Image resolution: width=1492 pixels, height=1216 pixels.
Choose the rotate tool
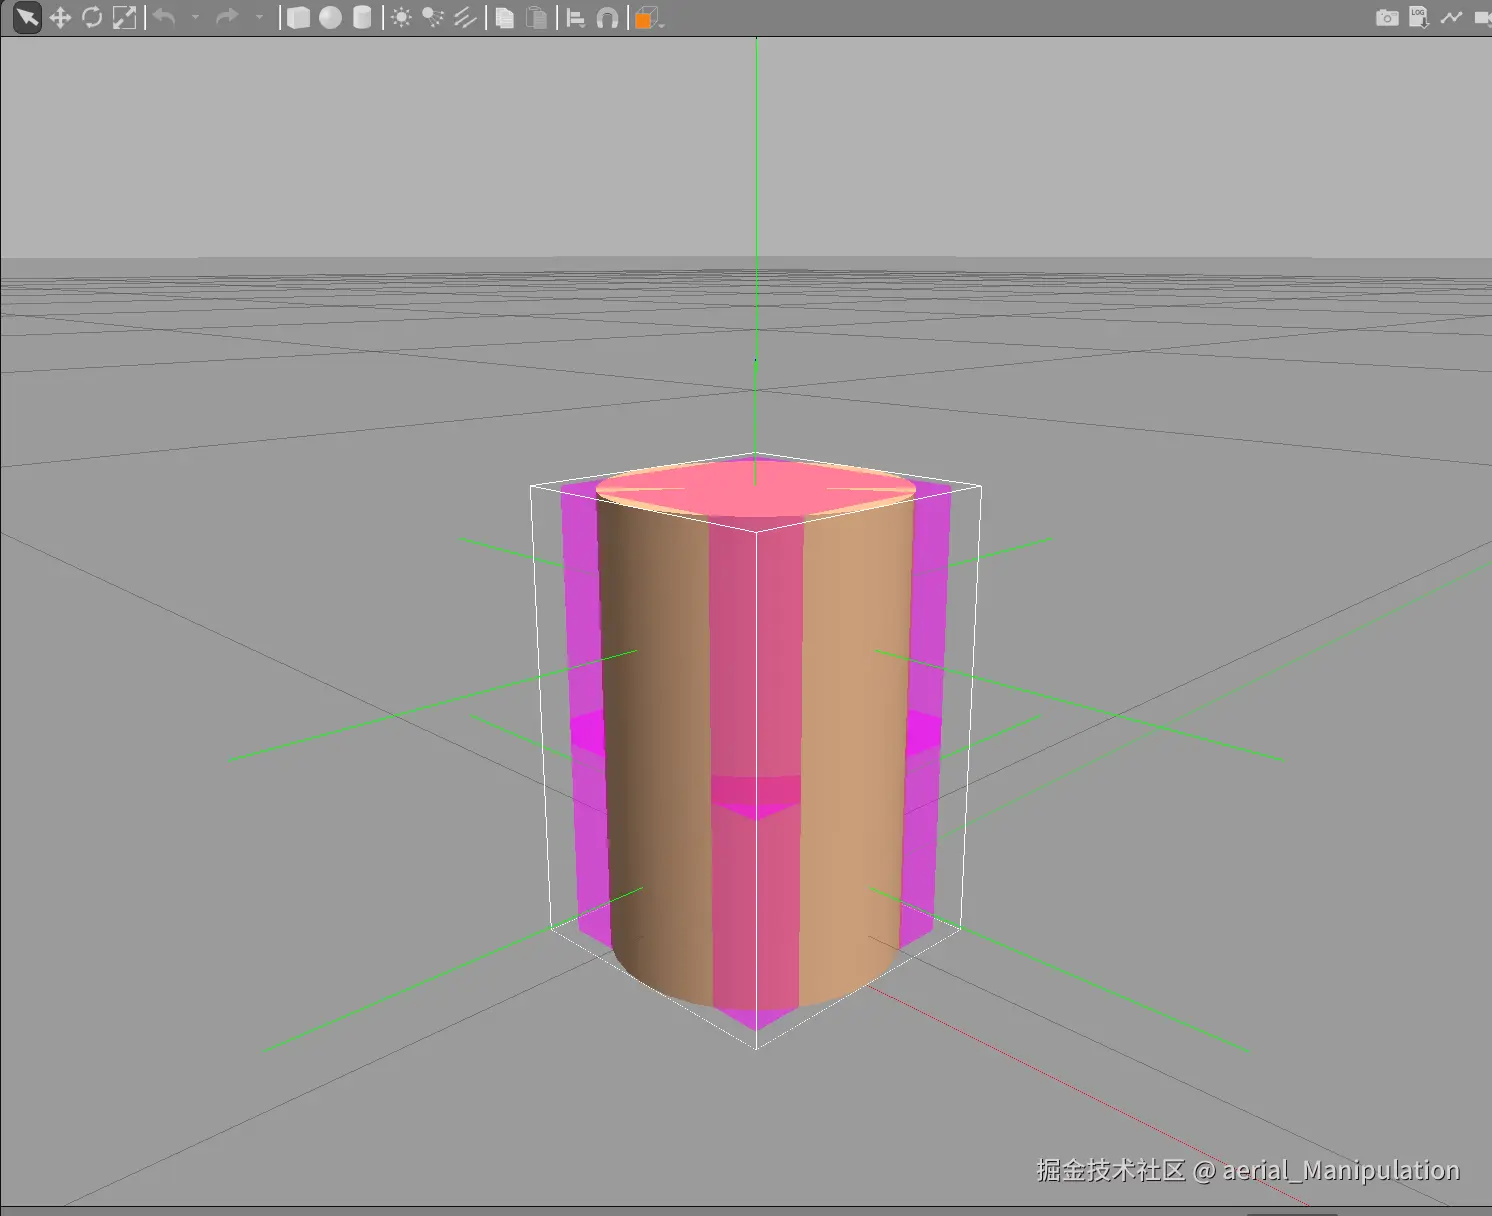pyautogui.click(x=92, y=18)
